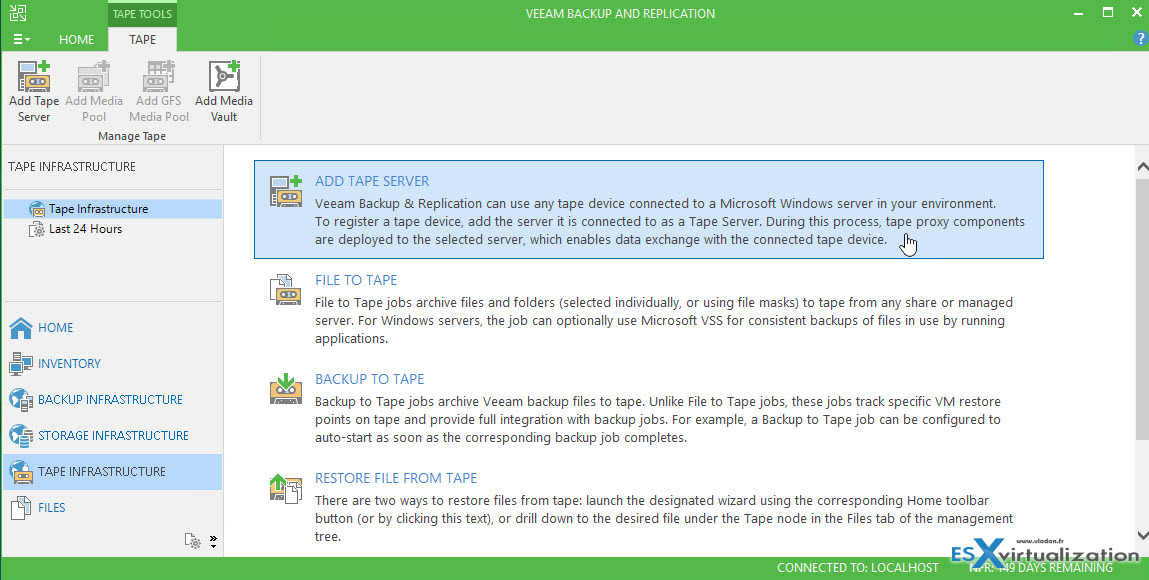Open the help question mark icon
Screen dimensions: 1149x580
(x=1139, y=39)
